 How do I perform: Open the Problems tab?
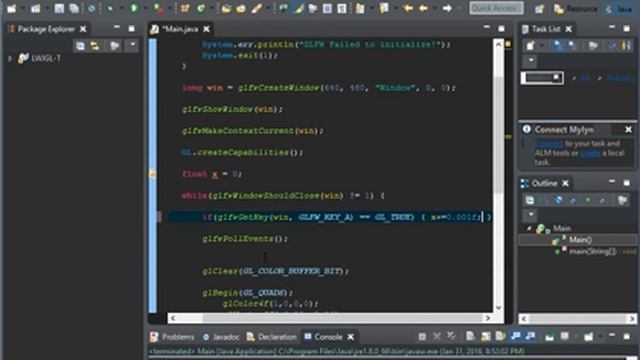173,337
